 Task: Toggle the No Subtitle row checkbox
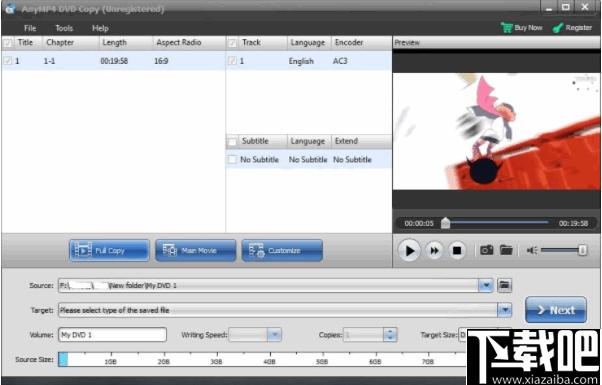click(x=232, y=159)
